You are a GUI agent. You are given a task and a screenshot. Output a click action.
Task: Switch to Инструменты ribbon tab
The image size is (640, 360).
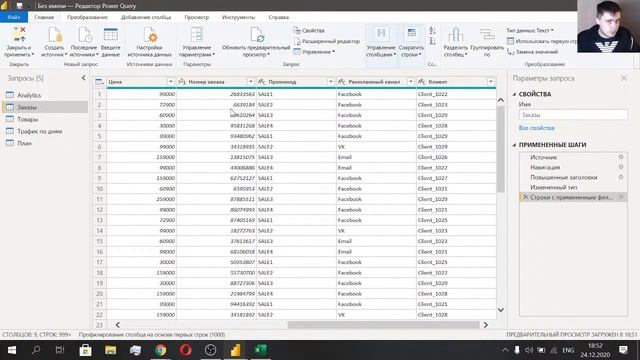click(x=238, y=17)
